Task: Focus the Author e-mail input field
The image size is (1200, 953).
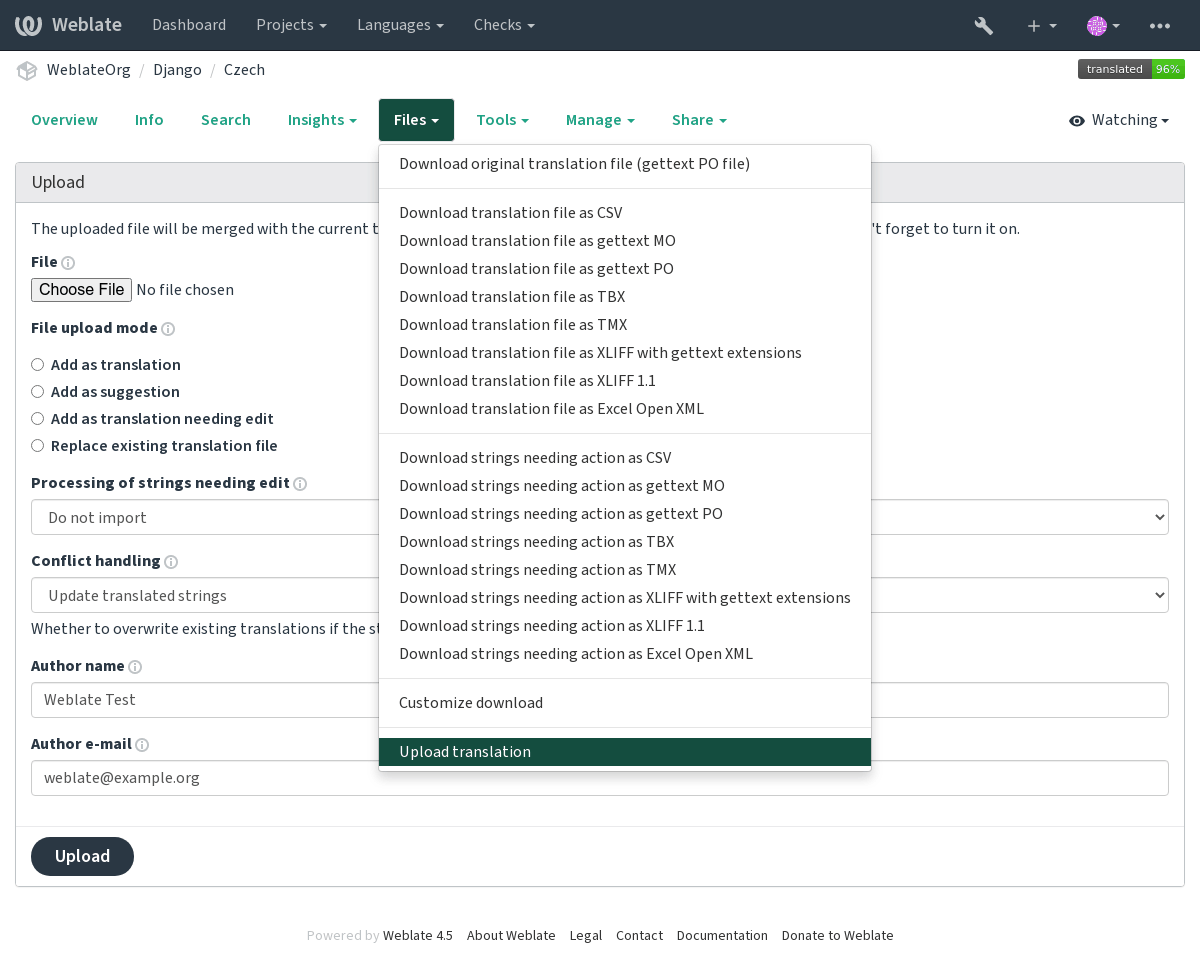Action: [600, 778]
